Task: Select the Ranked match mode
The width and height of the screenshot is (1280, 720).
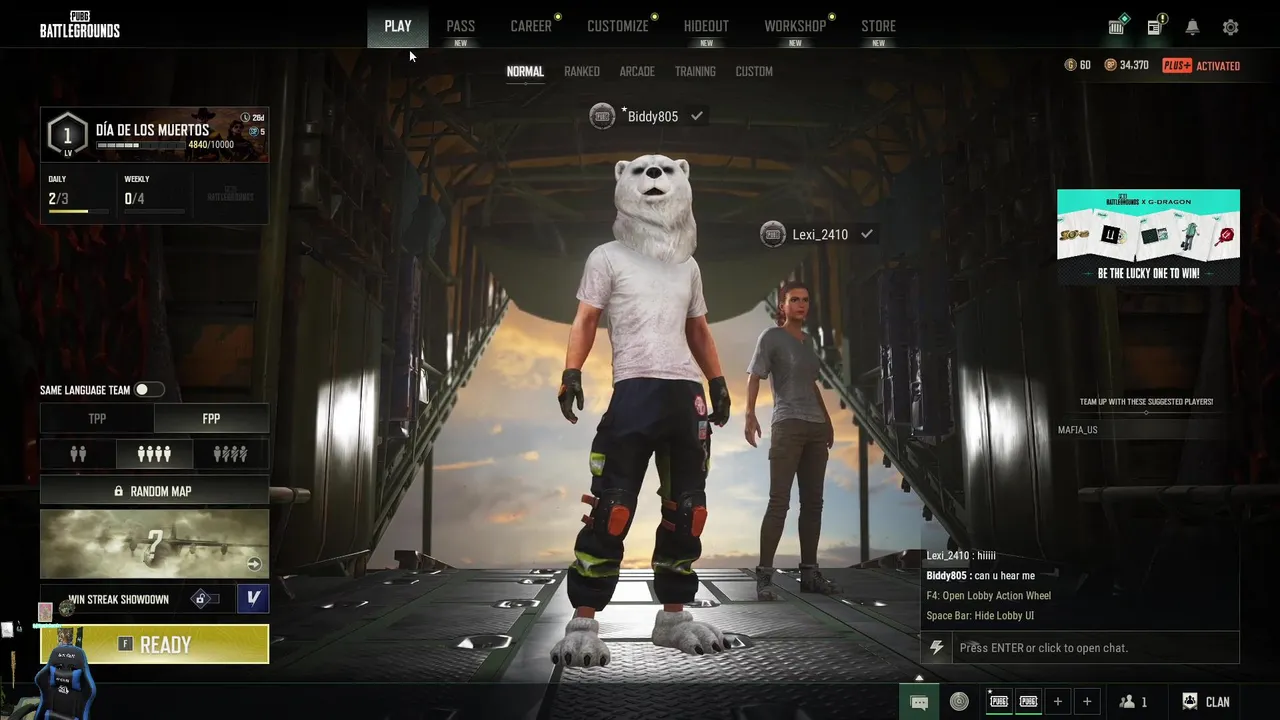Action: 582,72
